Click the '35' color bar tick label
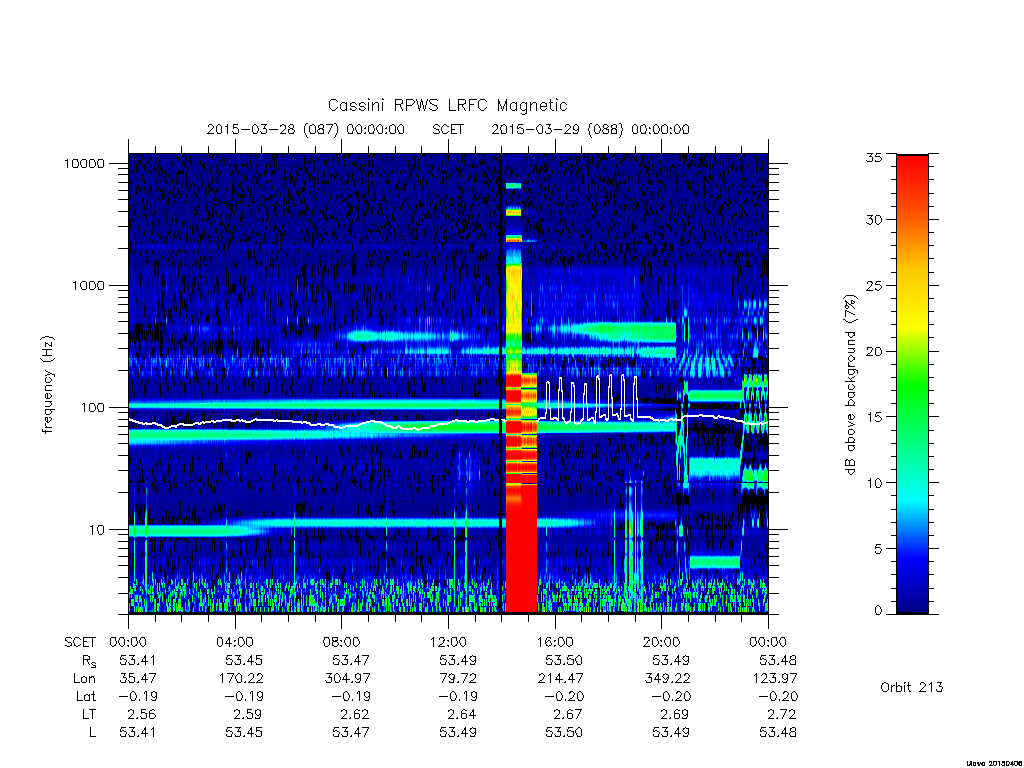1024x768 pixels. [874, 157]
